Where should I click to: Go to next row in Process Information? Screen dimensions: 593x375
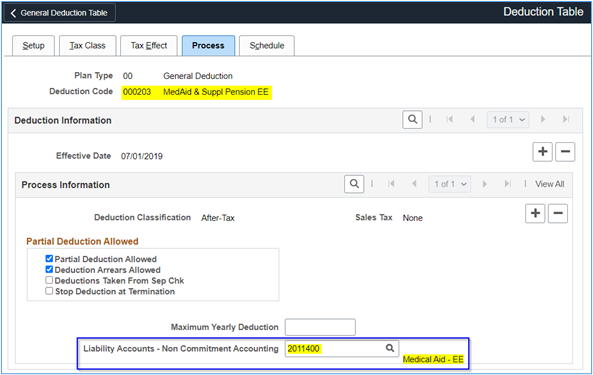coord(484,184)
